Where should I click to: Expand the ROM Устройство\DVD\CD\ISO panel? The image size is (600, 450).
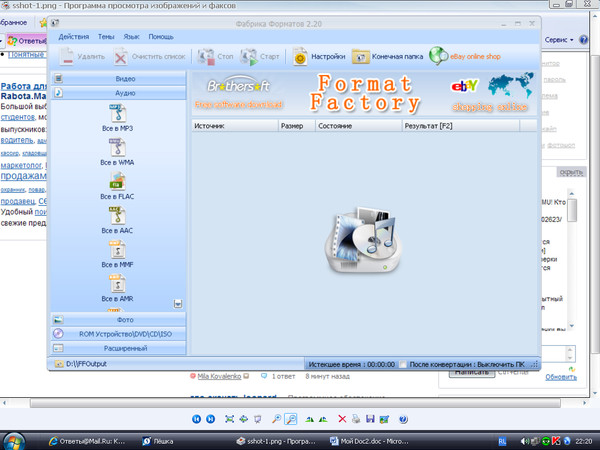point(119,334)
